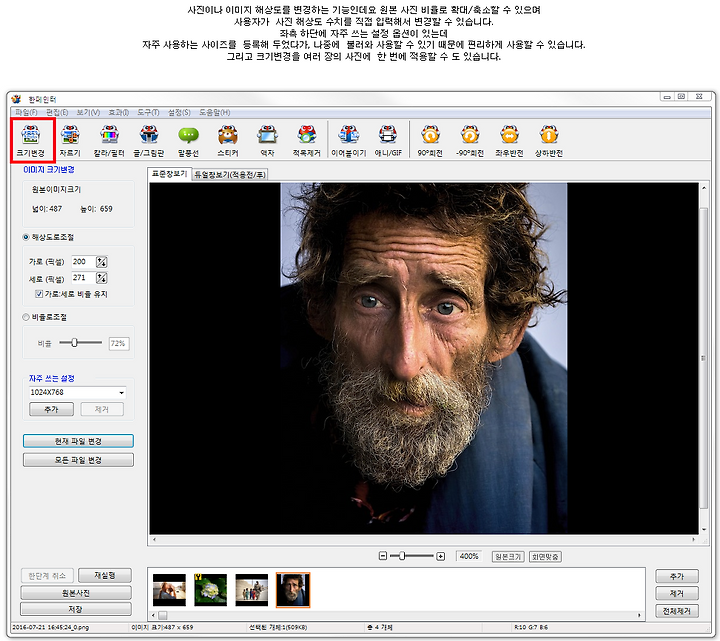The image size is (720, 641).
Task: Click the 비율 ratio slider handle
Action: coord(74,343)
